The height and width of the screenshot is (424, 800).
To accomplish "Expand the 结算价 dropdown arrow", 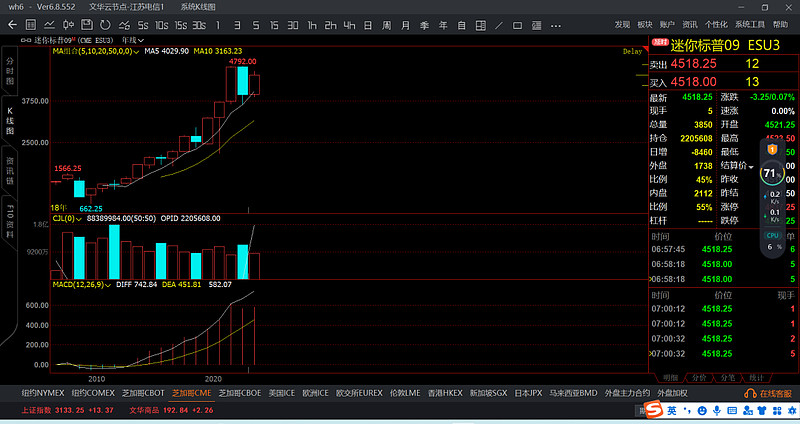I will (x=751, y=167).
